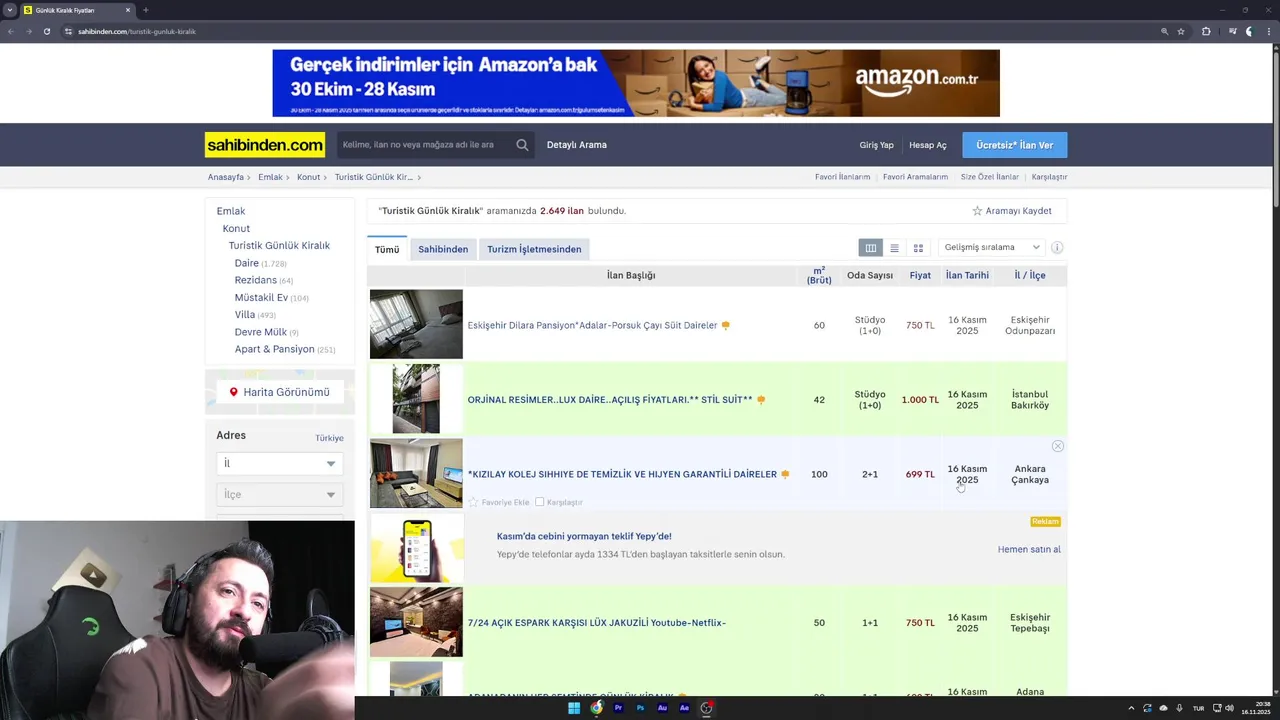Click the Windows Start button
The height and width of the screenshot is (720, 1280).
tap(574, 708)
